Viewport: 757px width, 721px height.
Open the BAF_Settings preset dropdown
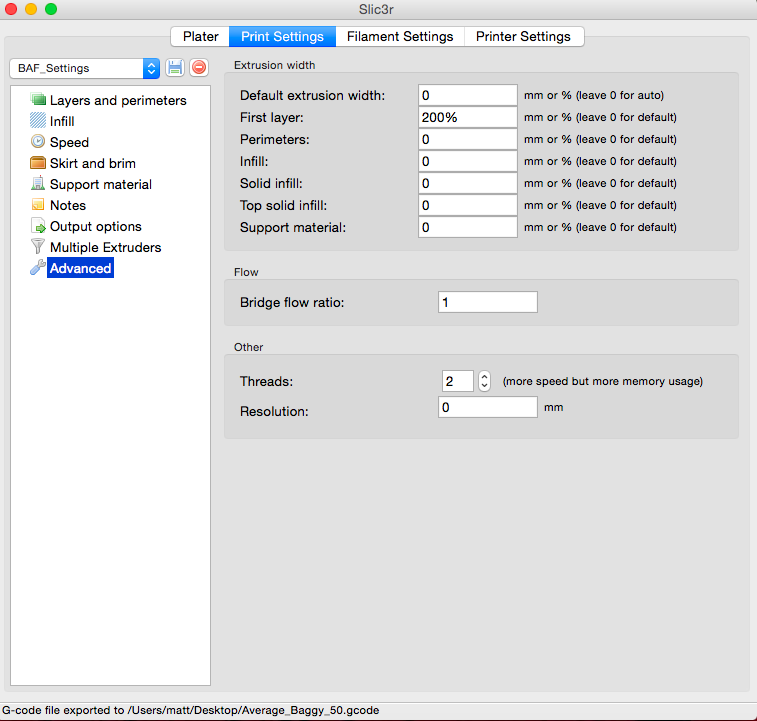[84, 68]
